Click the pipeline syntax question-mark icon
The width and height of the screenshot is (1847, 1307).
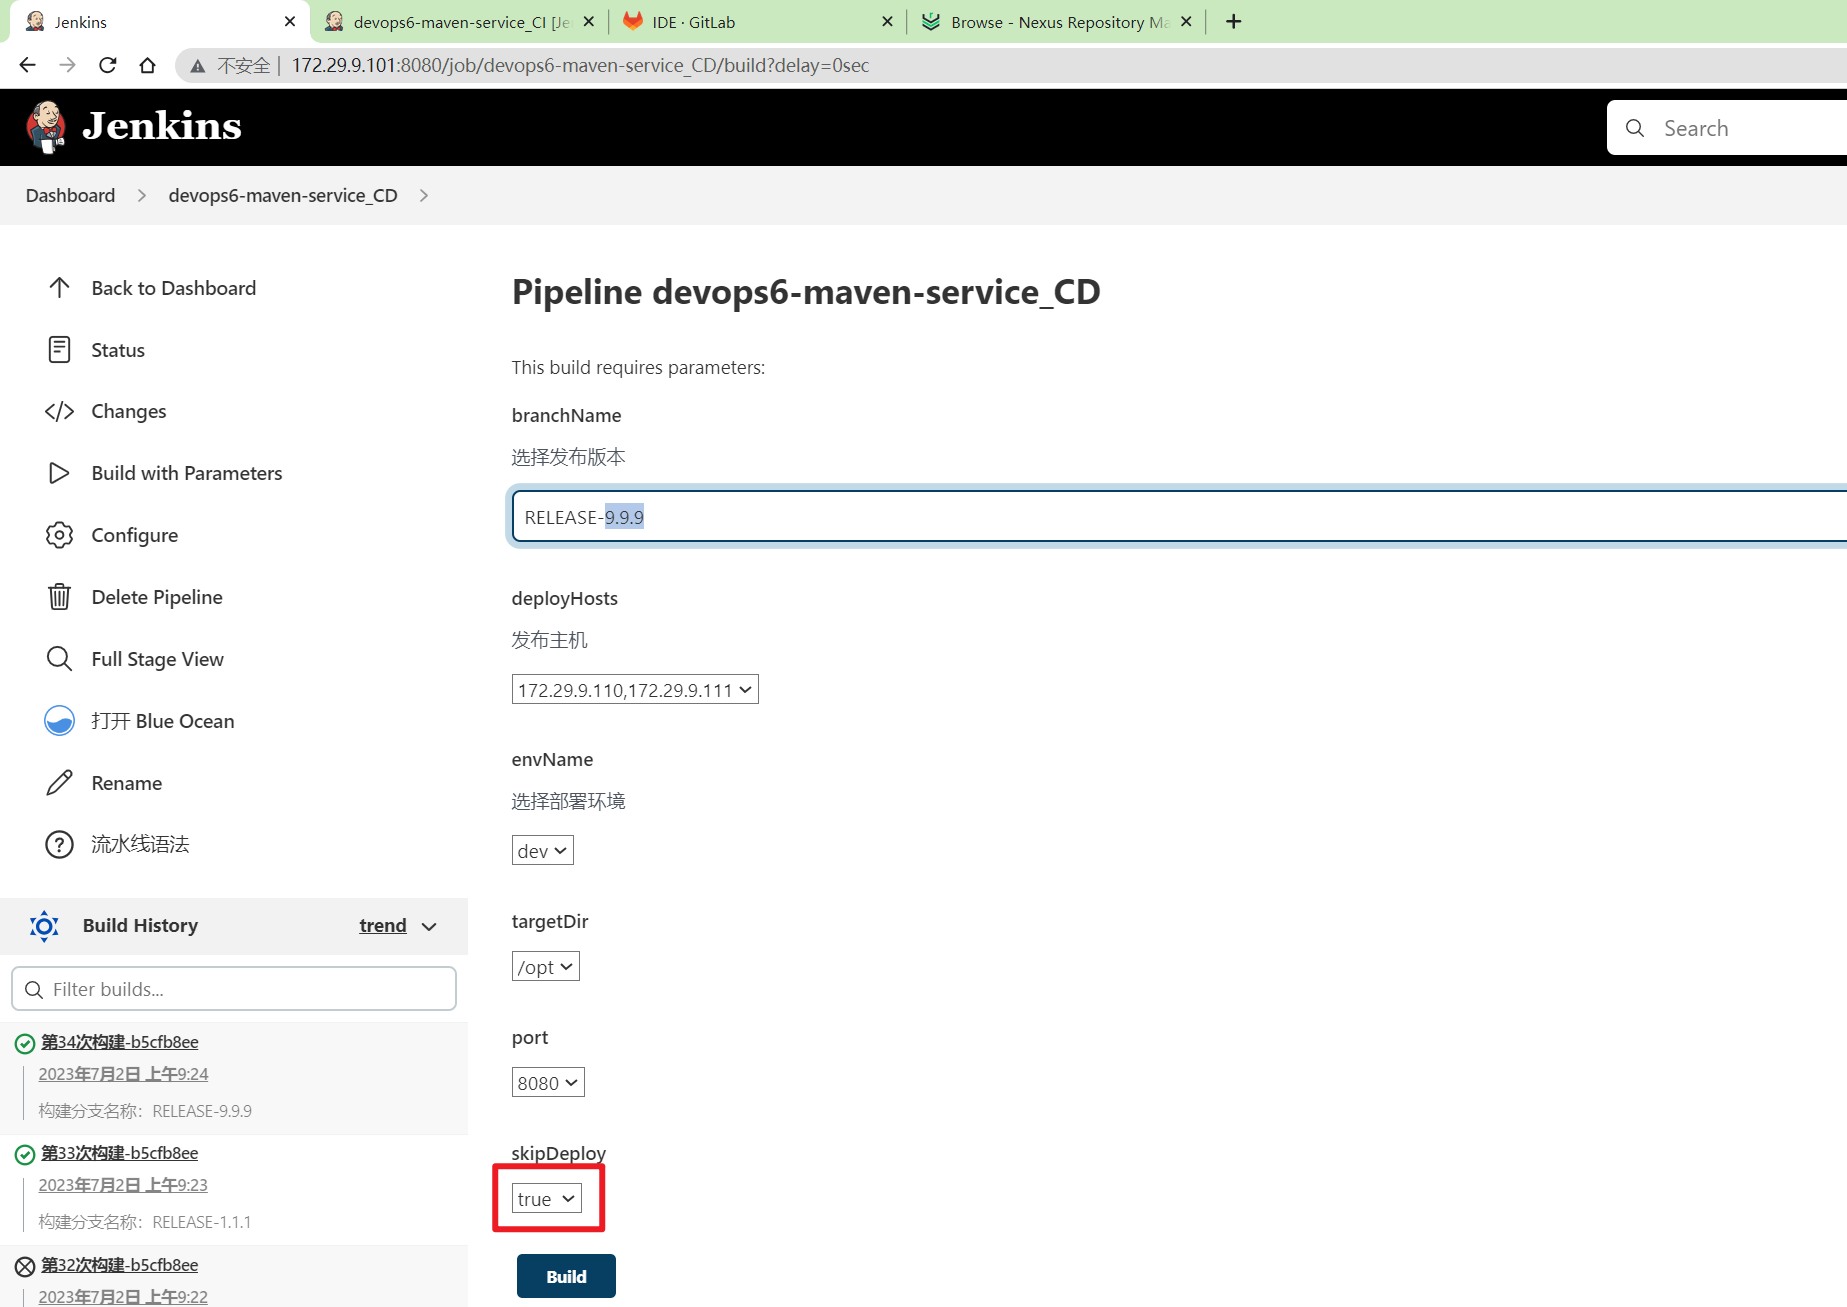[x=59, y=845]
